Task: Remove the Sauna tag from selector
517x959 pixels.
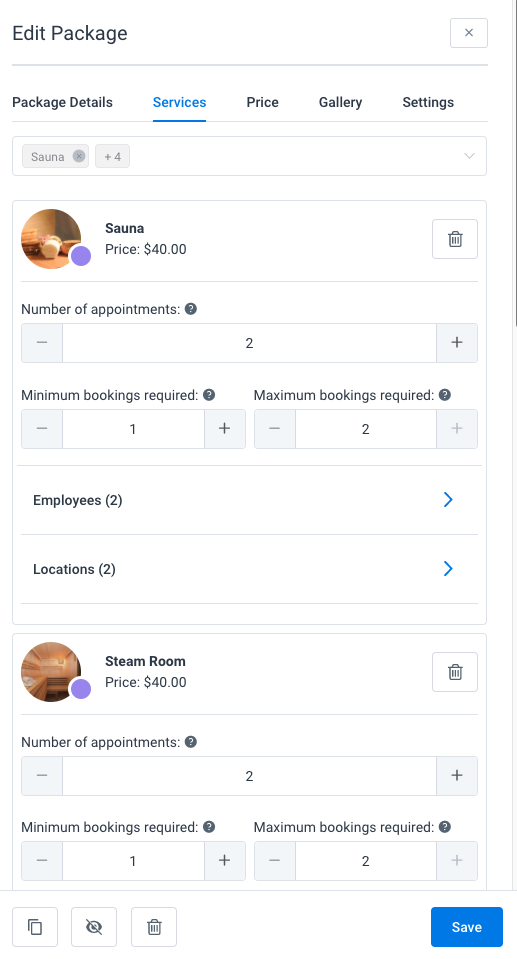Action: pos(79,156)
